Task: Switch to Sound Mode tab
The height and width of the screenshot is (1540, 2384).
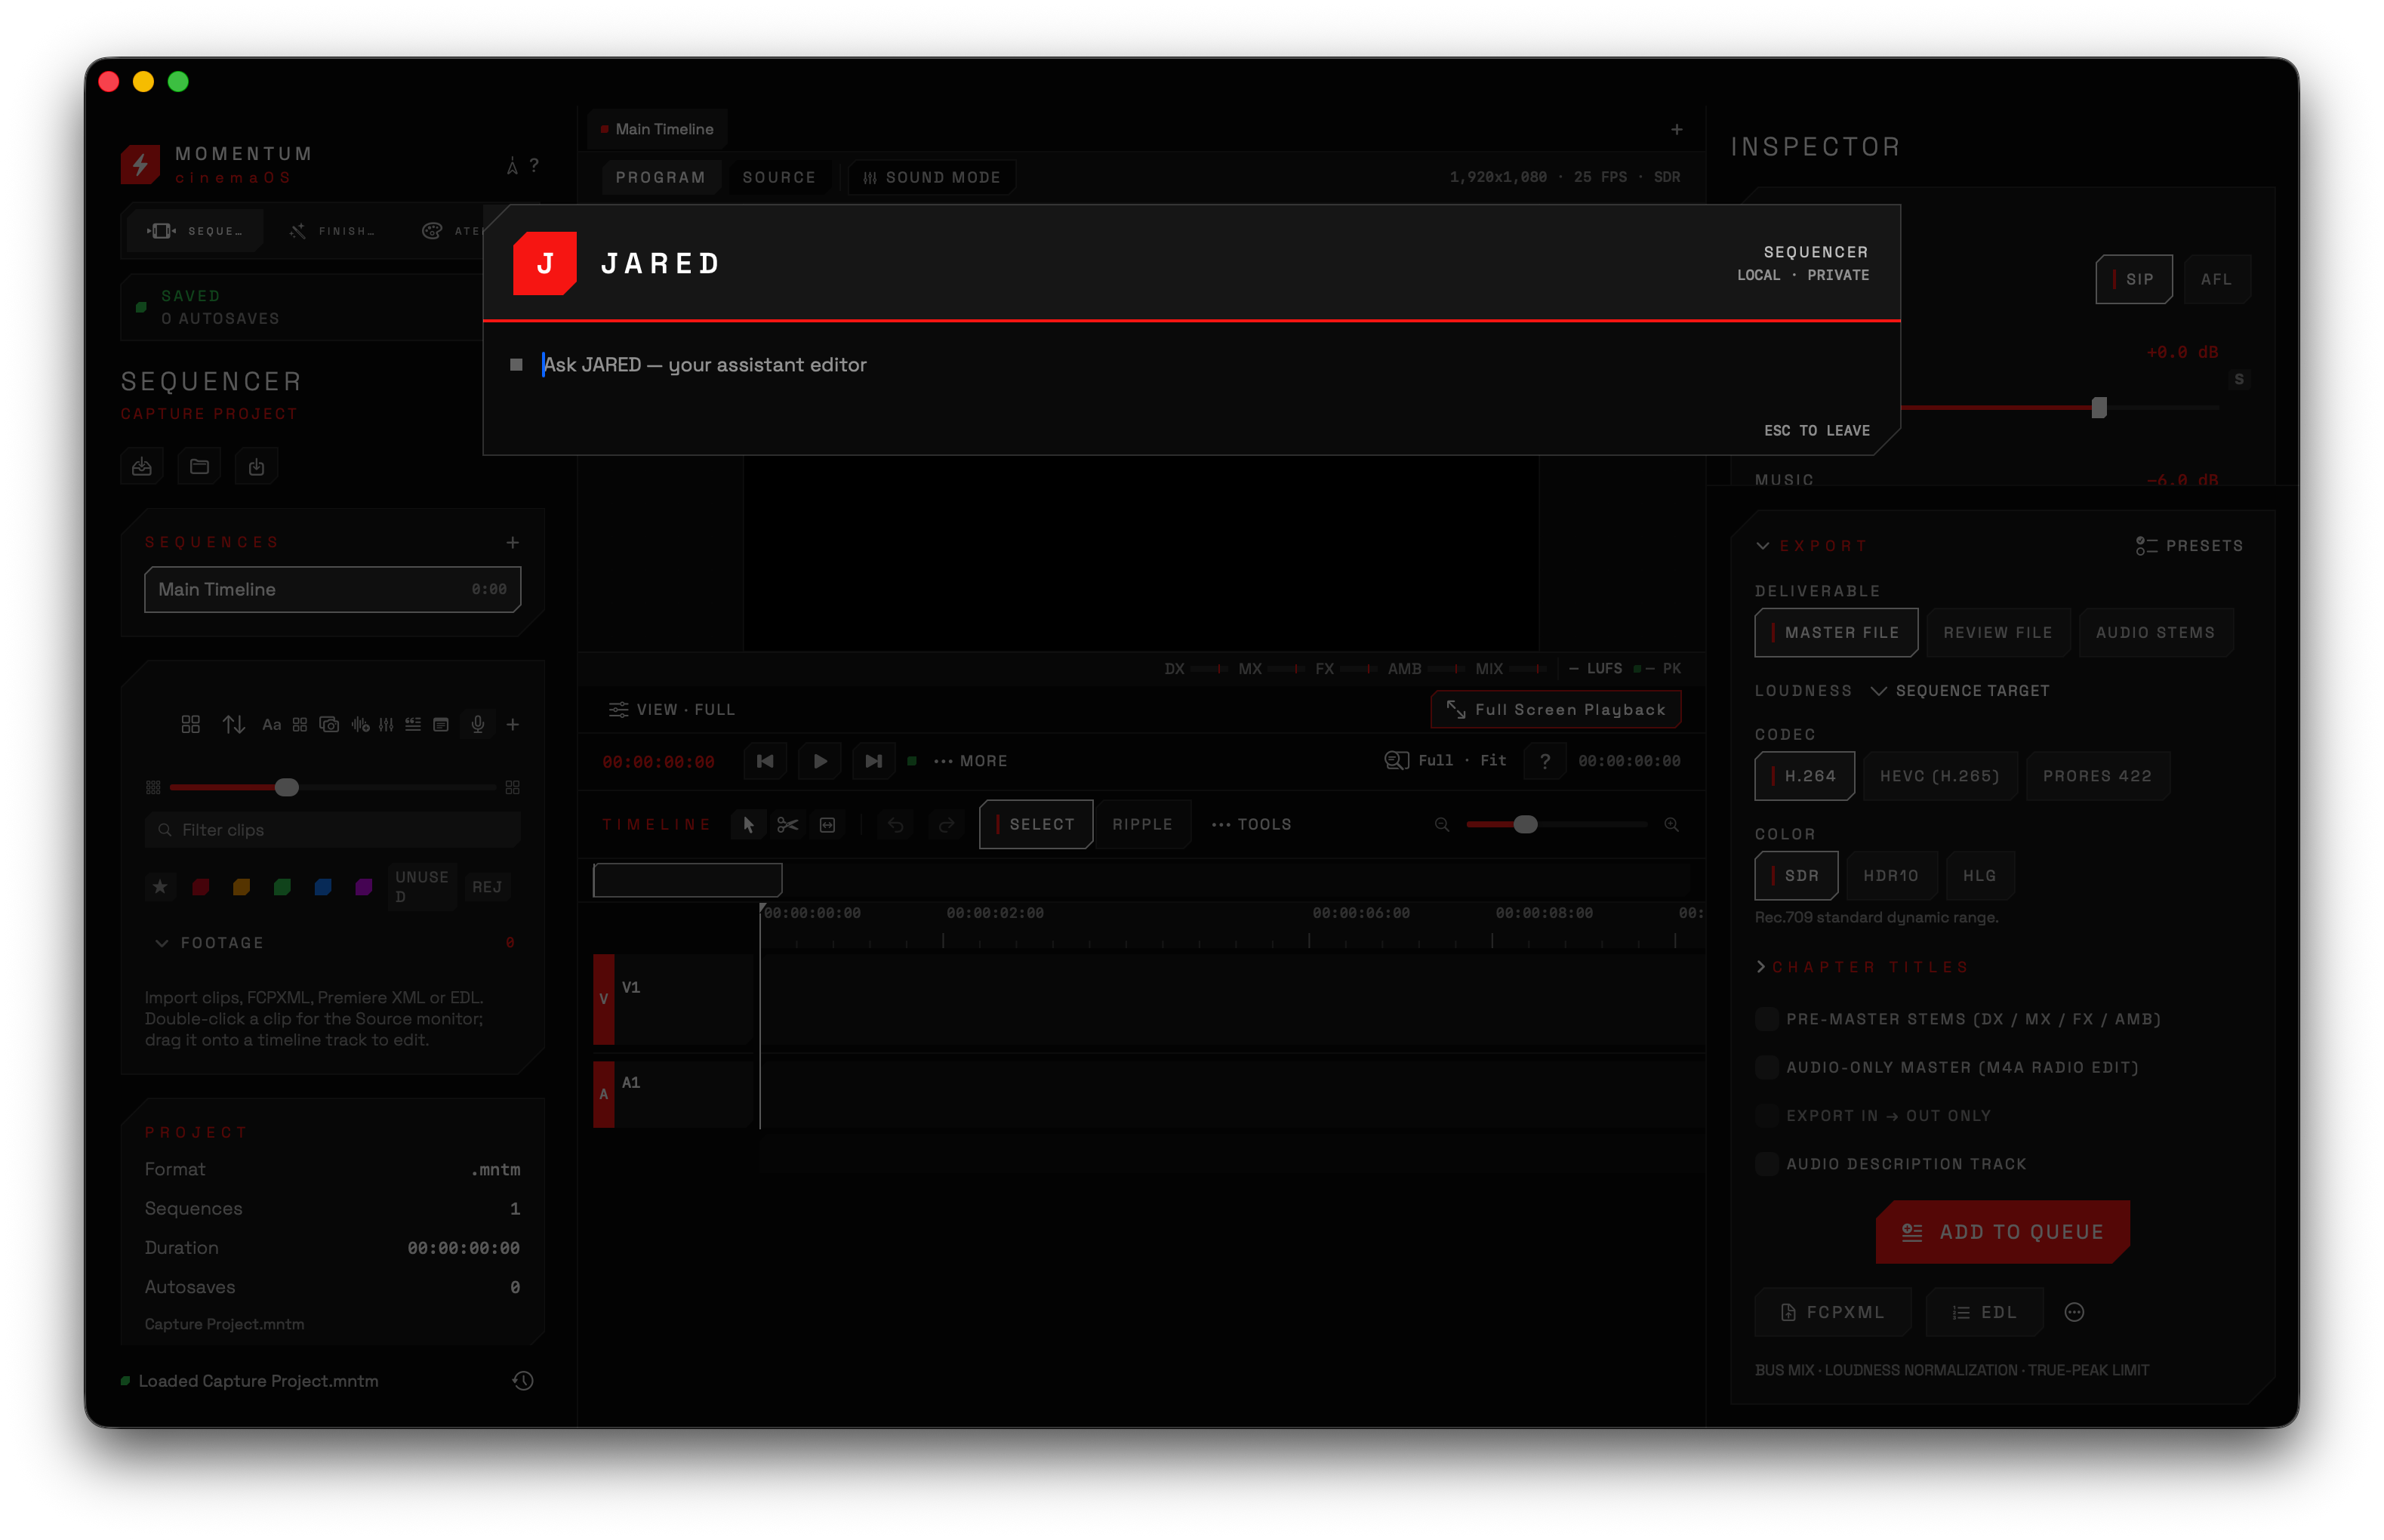Action: pyautogui.click(x=932, y=177)
